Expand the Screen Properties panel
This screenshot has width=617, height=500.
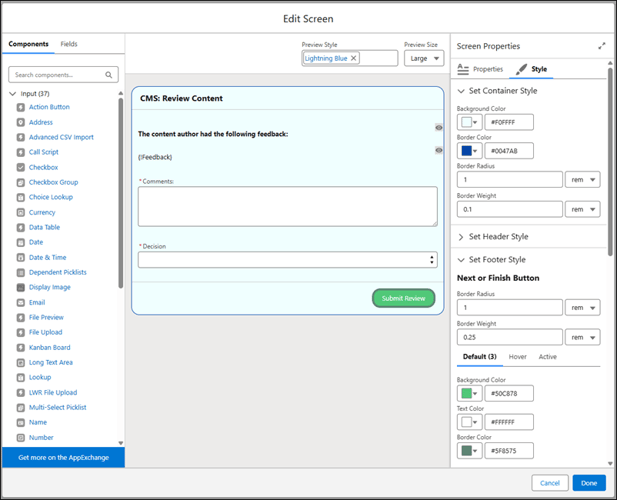[601, 46]
